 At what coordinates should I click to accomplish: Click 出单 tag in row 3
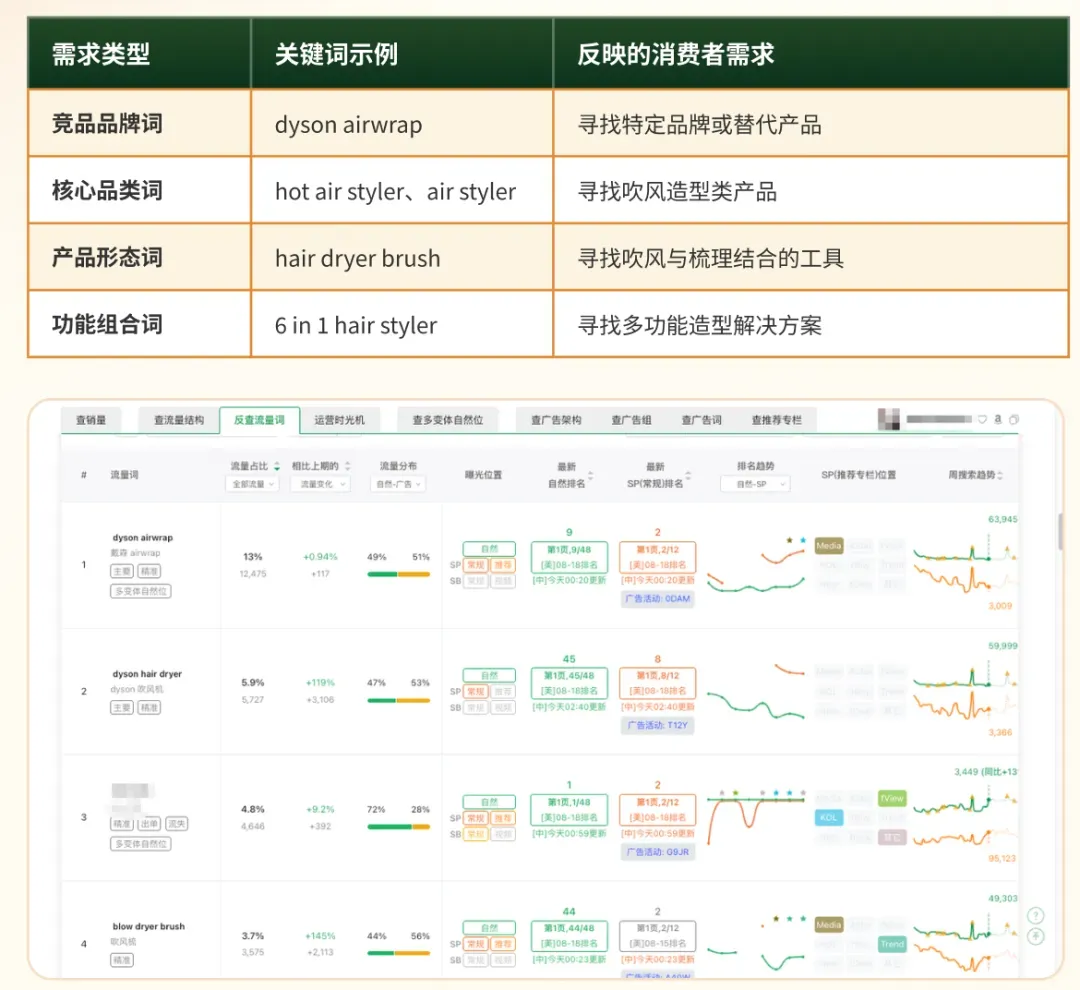(149, 824)
